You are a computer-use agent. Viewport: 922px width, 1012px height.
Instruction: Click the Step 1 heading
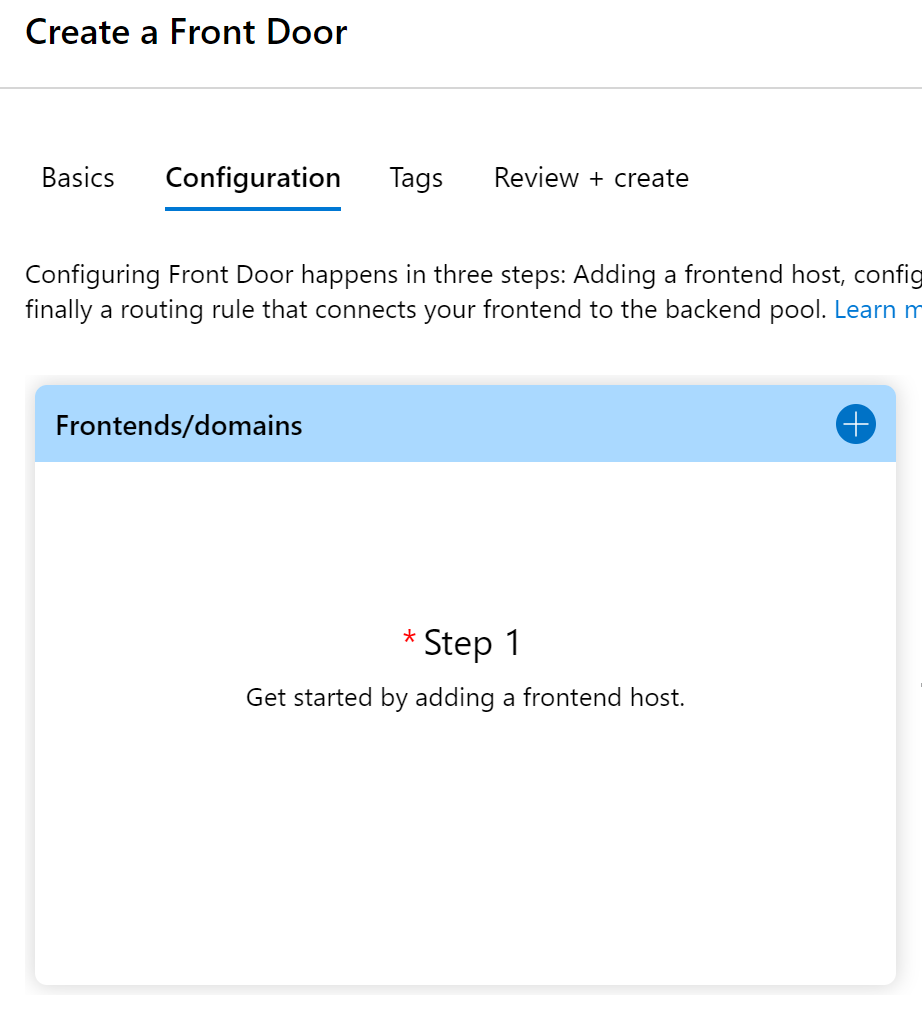click(472, 643)
